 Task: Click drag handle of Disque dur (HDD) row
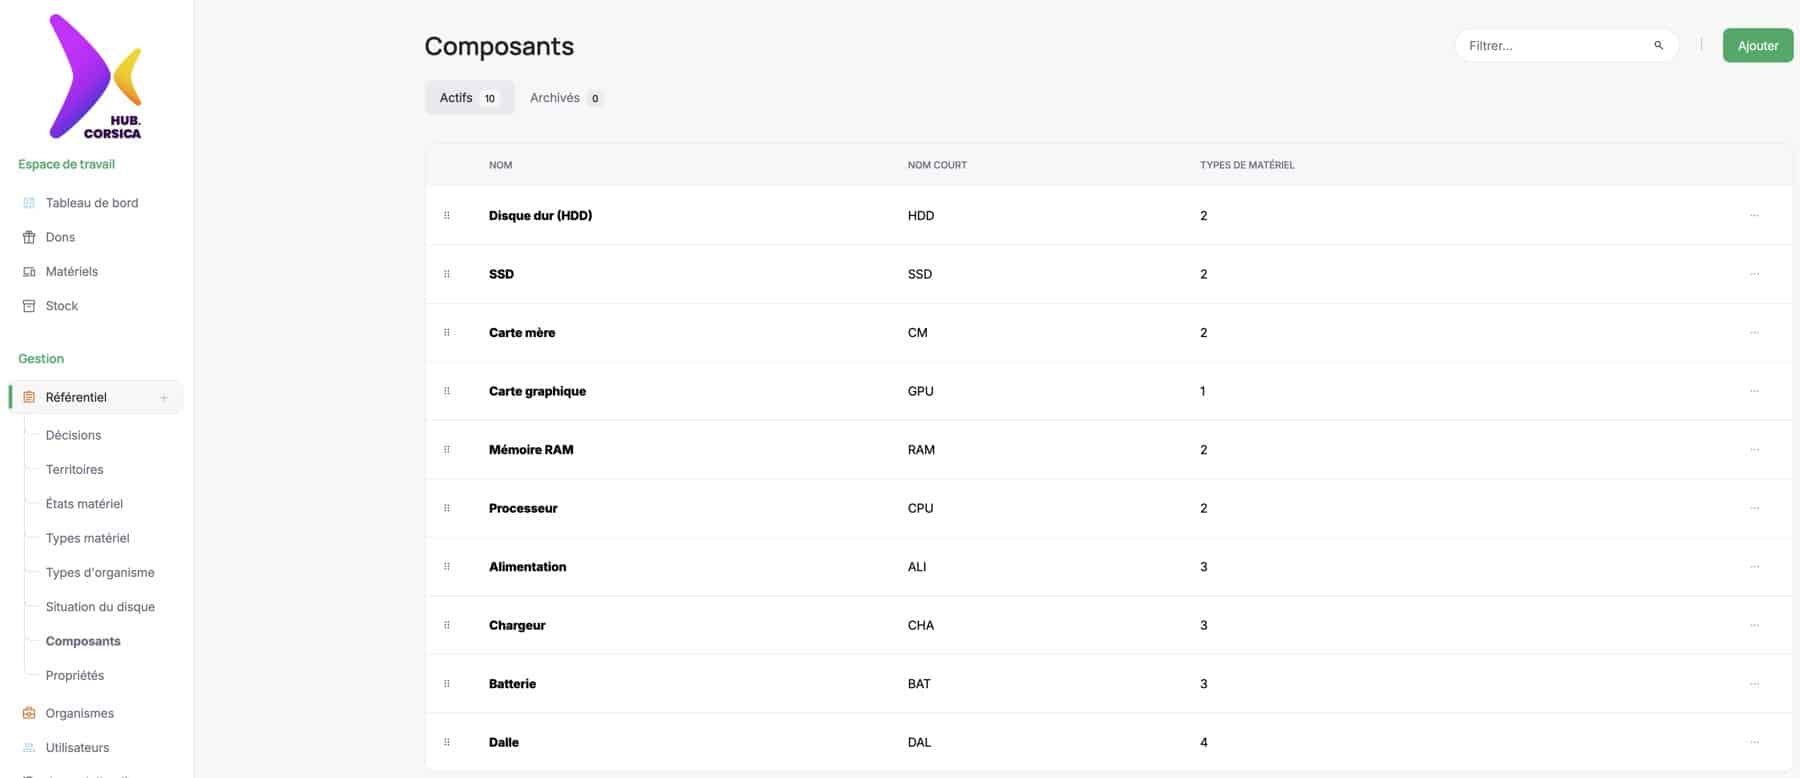pyautogui.click(x=447, y=215)
